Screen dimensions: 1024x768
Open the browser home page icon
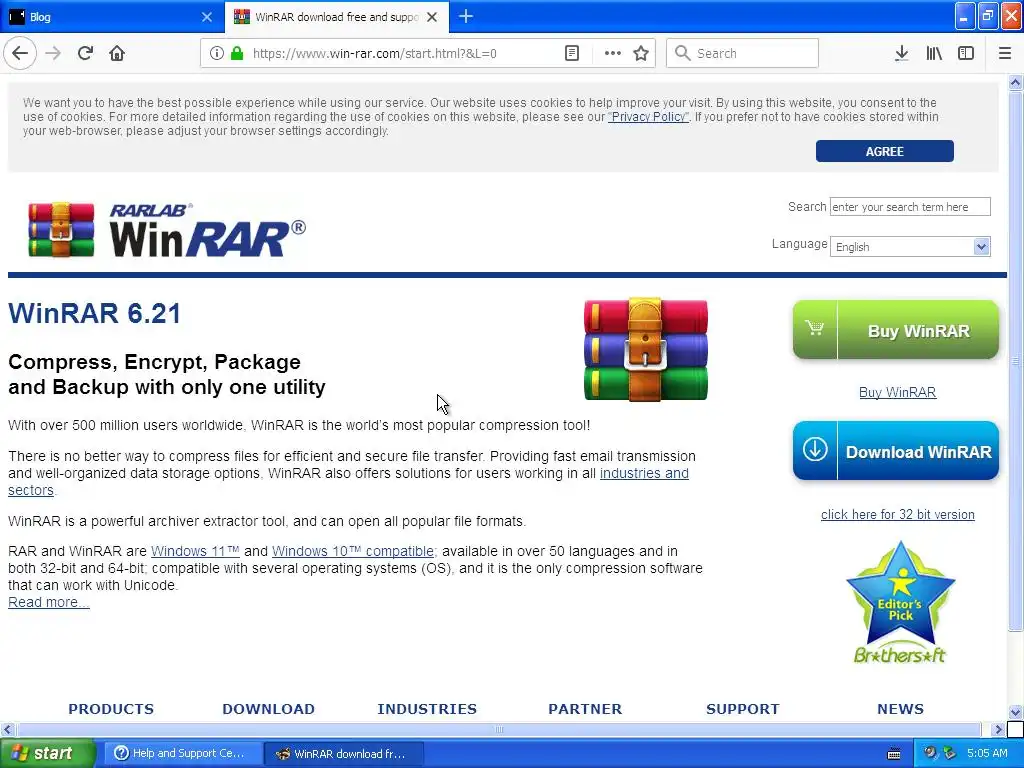tap(117, 53)
